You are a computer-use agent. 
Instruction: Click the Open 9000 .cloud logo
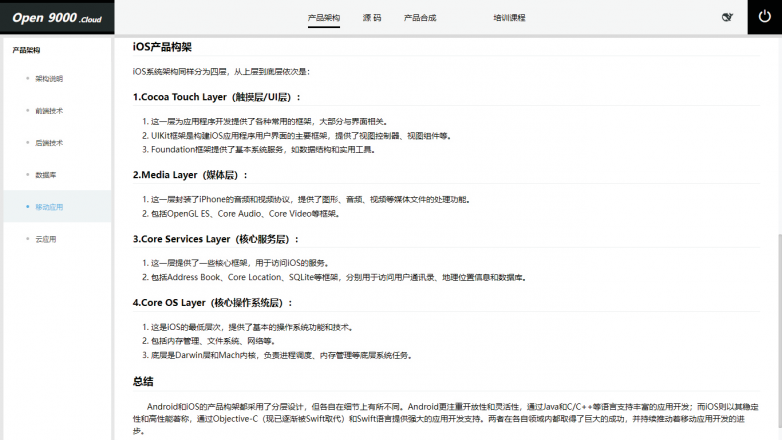pos(57,18)
